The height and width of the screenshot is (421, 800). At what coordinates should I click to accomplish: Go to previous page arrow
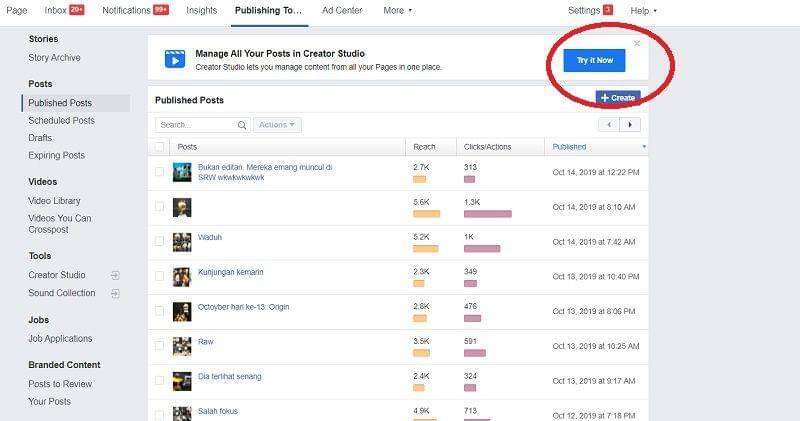609,125
